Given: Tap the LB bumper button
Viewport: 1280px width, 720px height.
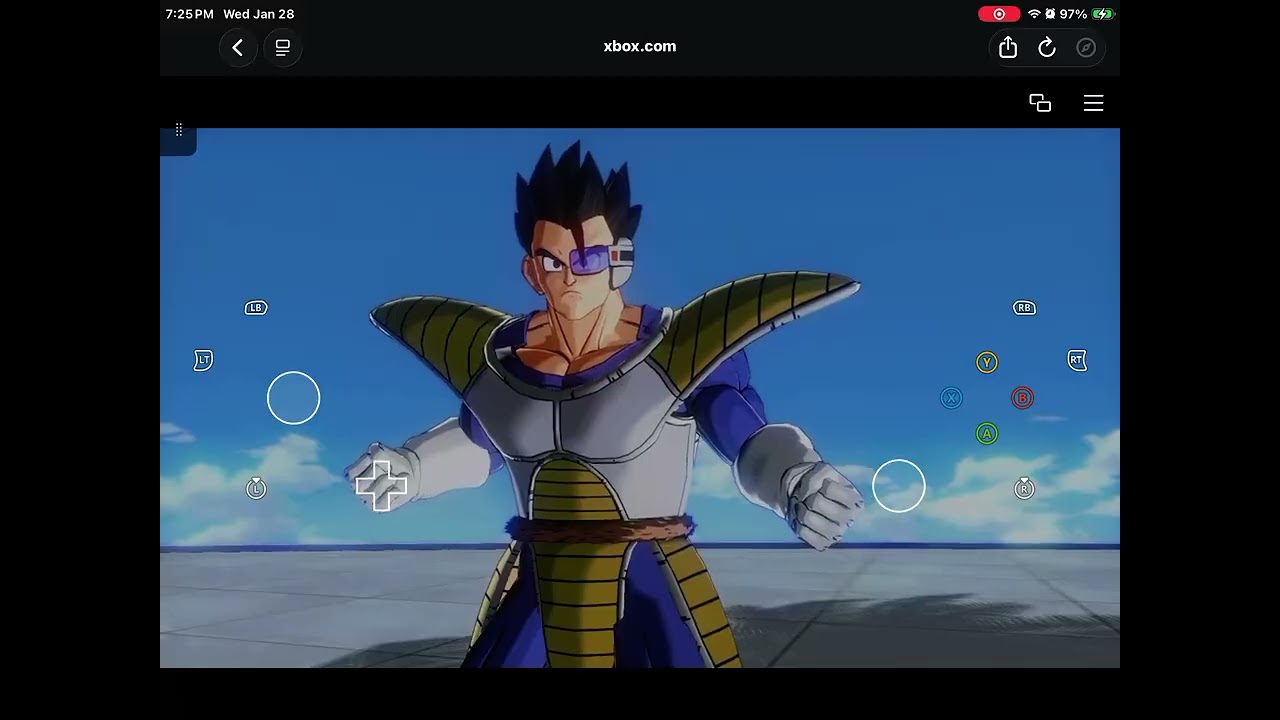Looking at the screenshot, I should [256, 308].
